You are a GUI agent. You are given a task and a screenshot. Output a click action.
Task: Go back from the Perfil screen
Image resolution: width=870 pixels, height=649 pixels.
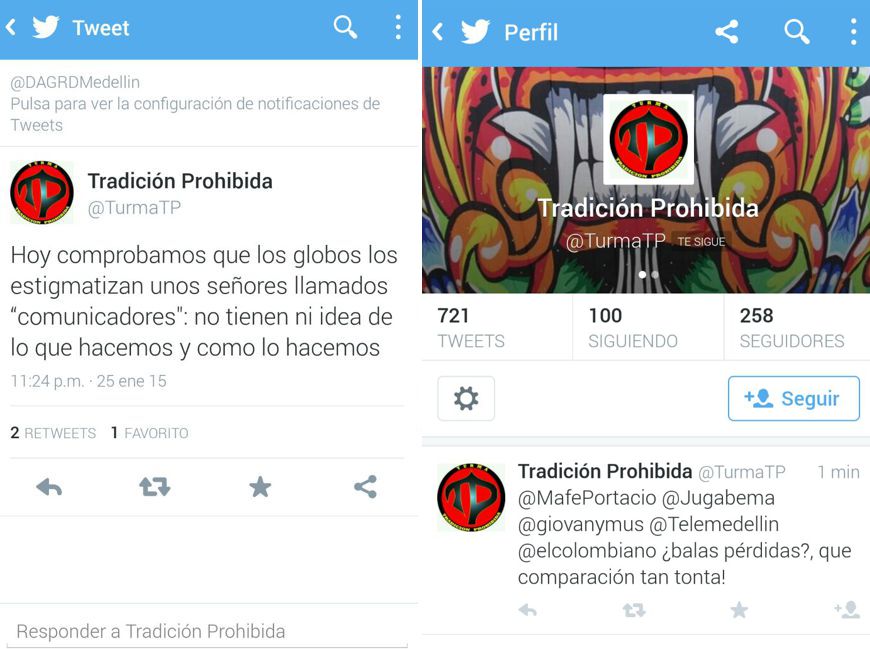[x=438, y=32]
